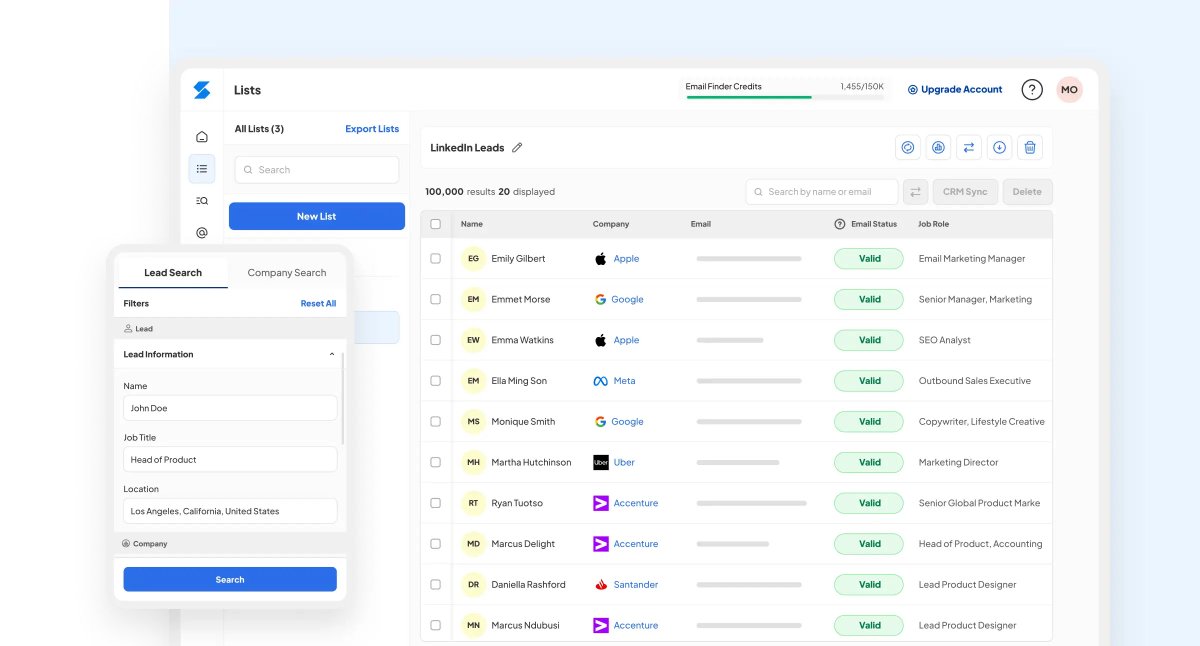Click the Valid status badge for Emmet Morse
Screen dimensions: 1200x646
[x=870, y=299]
